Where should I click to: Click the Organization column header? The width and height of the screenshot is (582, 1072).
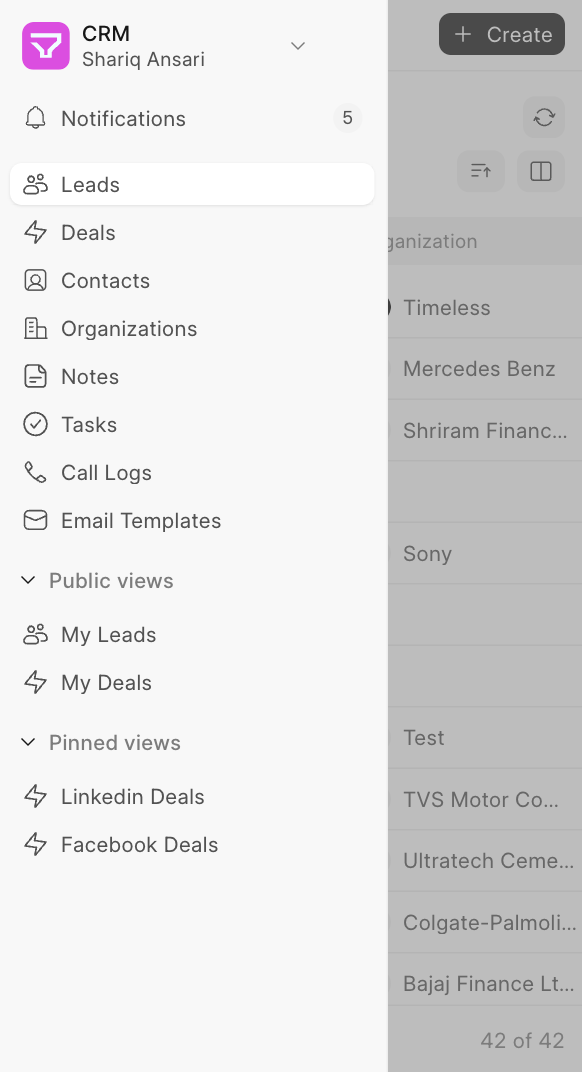click(440, 241)
